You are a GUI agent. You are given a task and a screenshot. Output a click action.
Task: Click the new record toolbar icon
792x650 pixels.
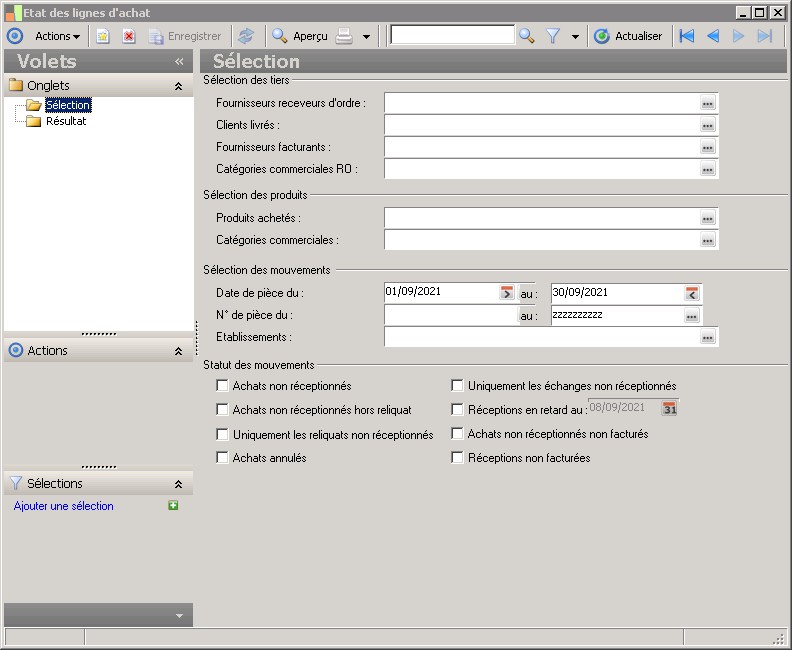(x=103, y=36)
